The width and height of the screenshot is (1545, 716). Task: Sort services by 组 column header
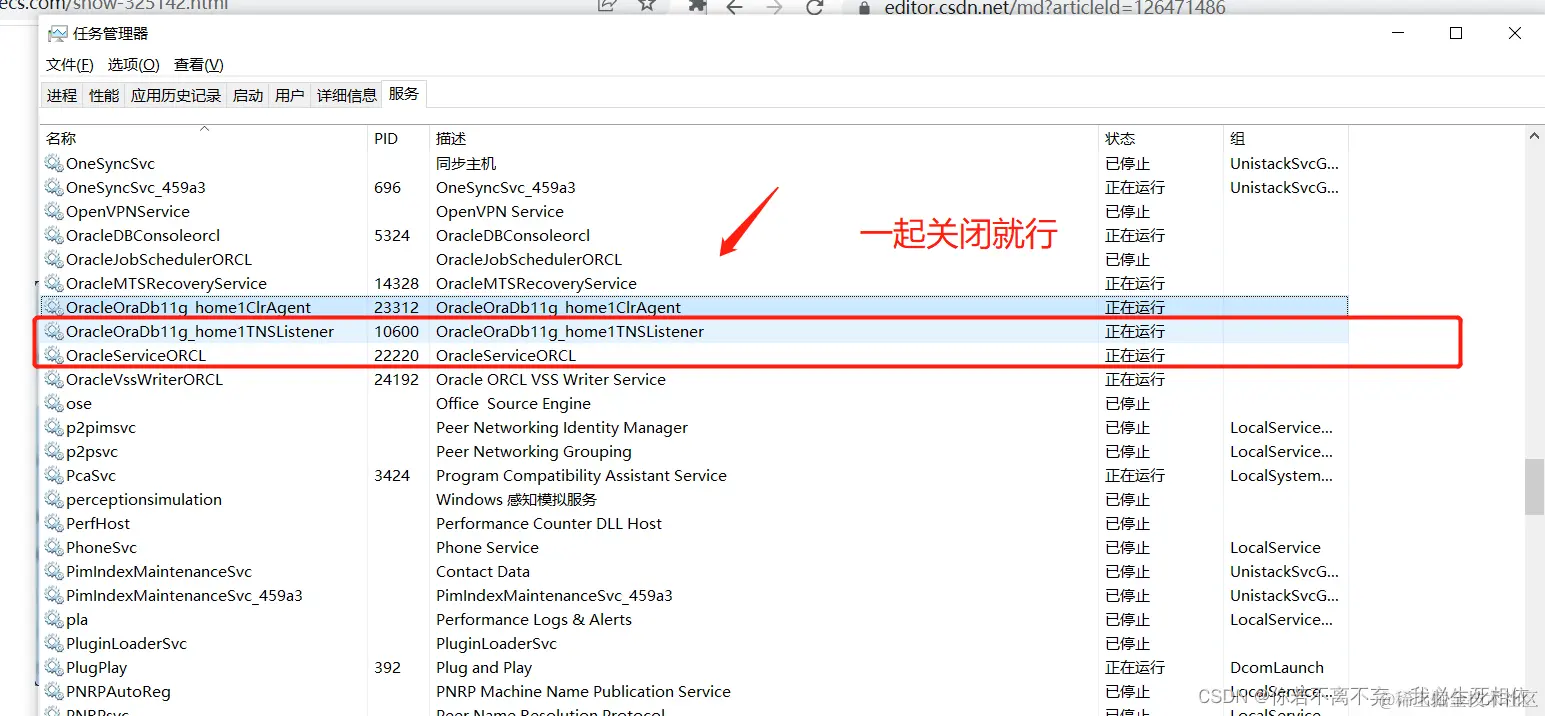(x=1285, y=138)
